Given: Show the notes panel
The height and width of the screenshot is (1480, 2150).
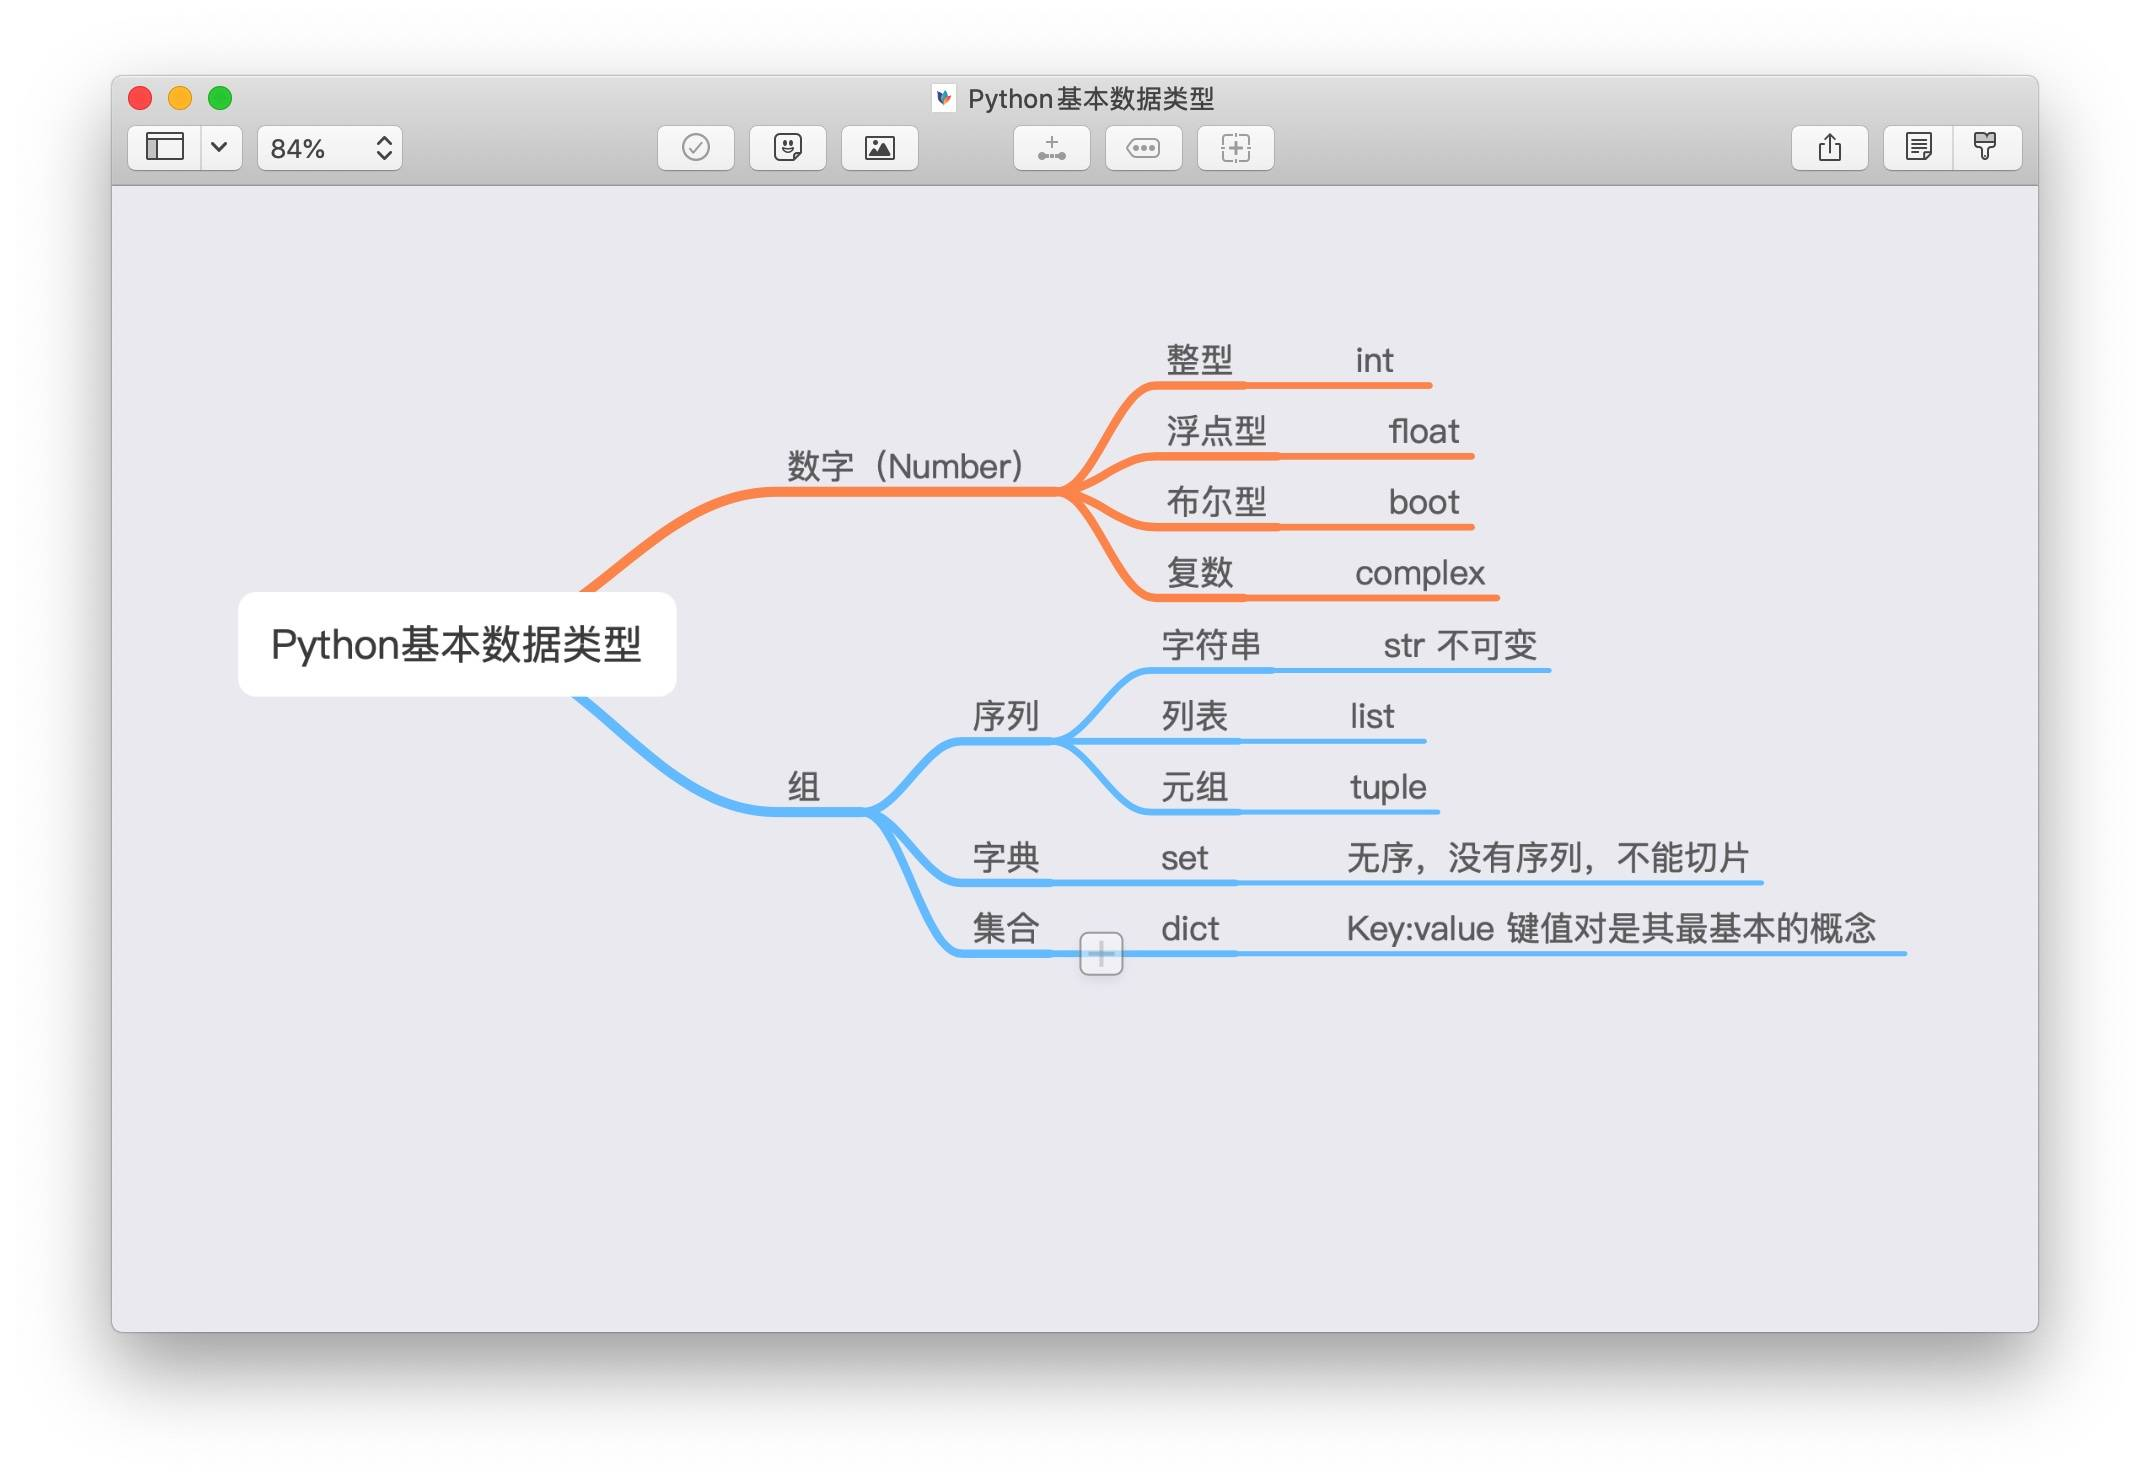Looking at the screenshot, I should pos(1918,148).
